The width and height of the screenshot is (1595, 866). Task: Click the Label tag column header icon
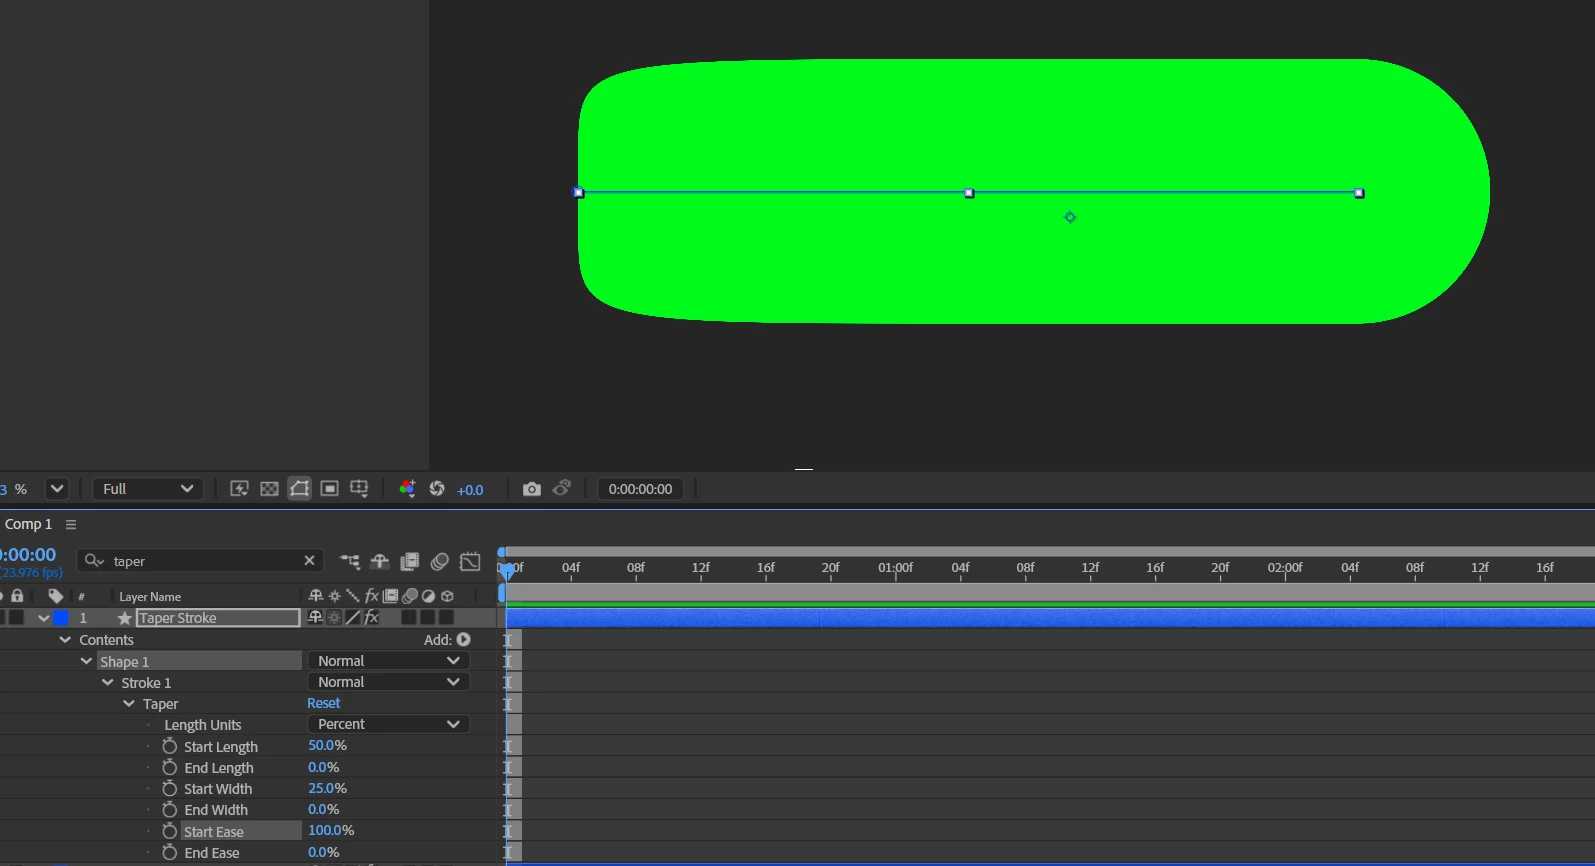click(56, 596)
